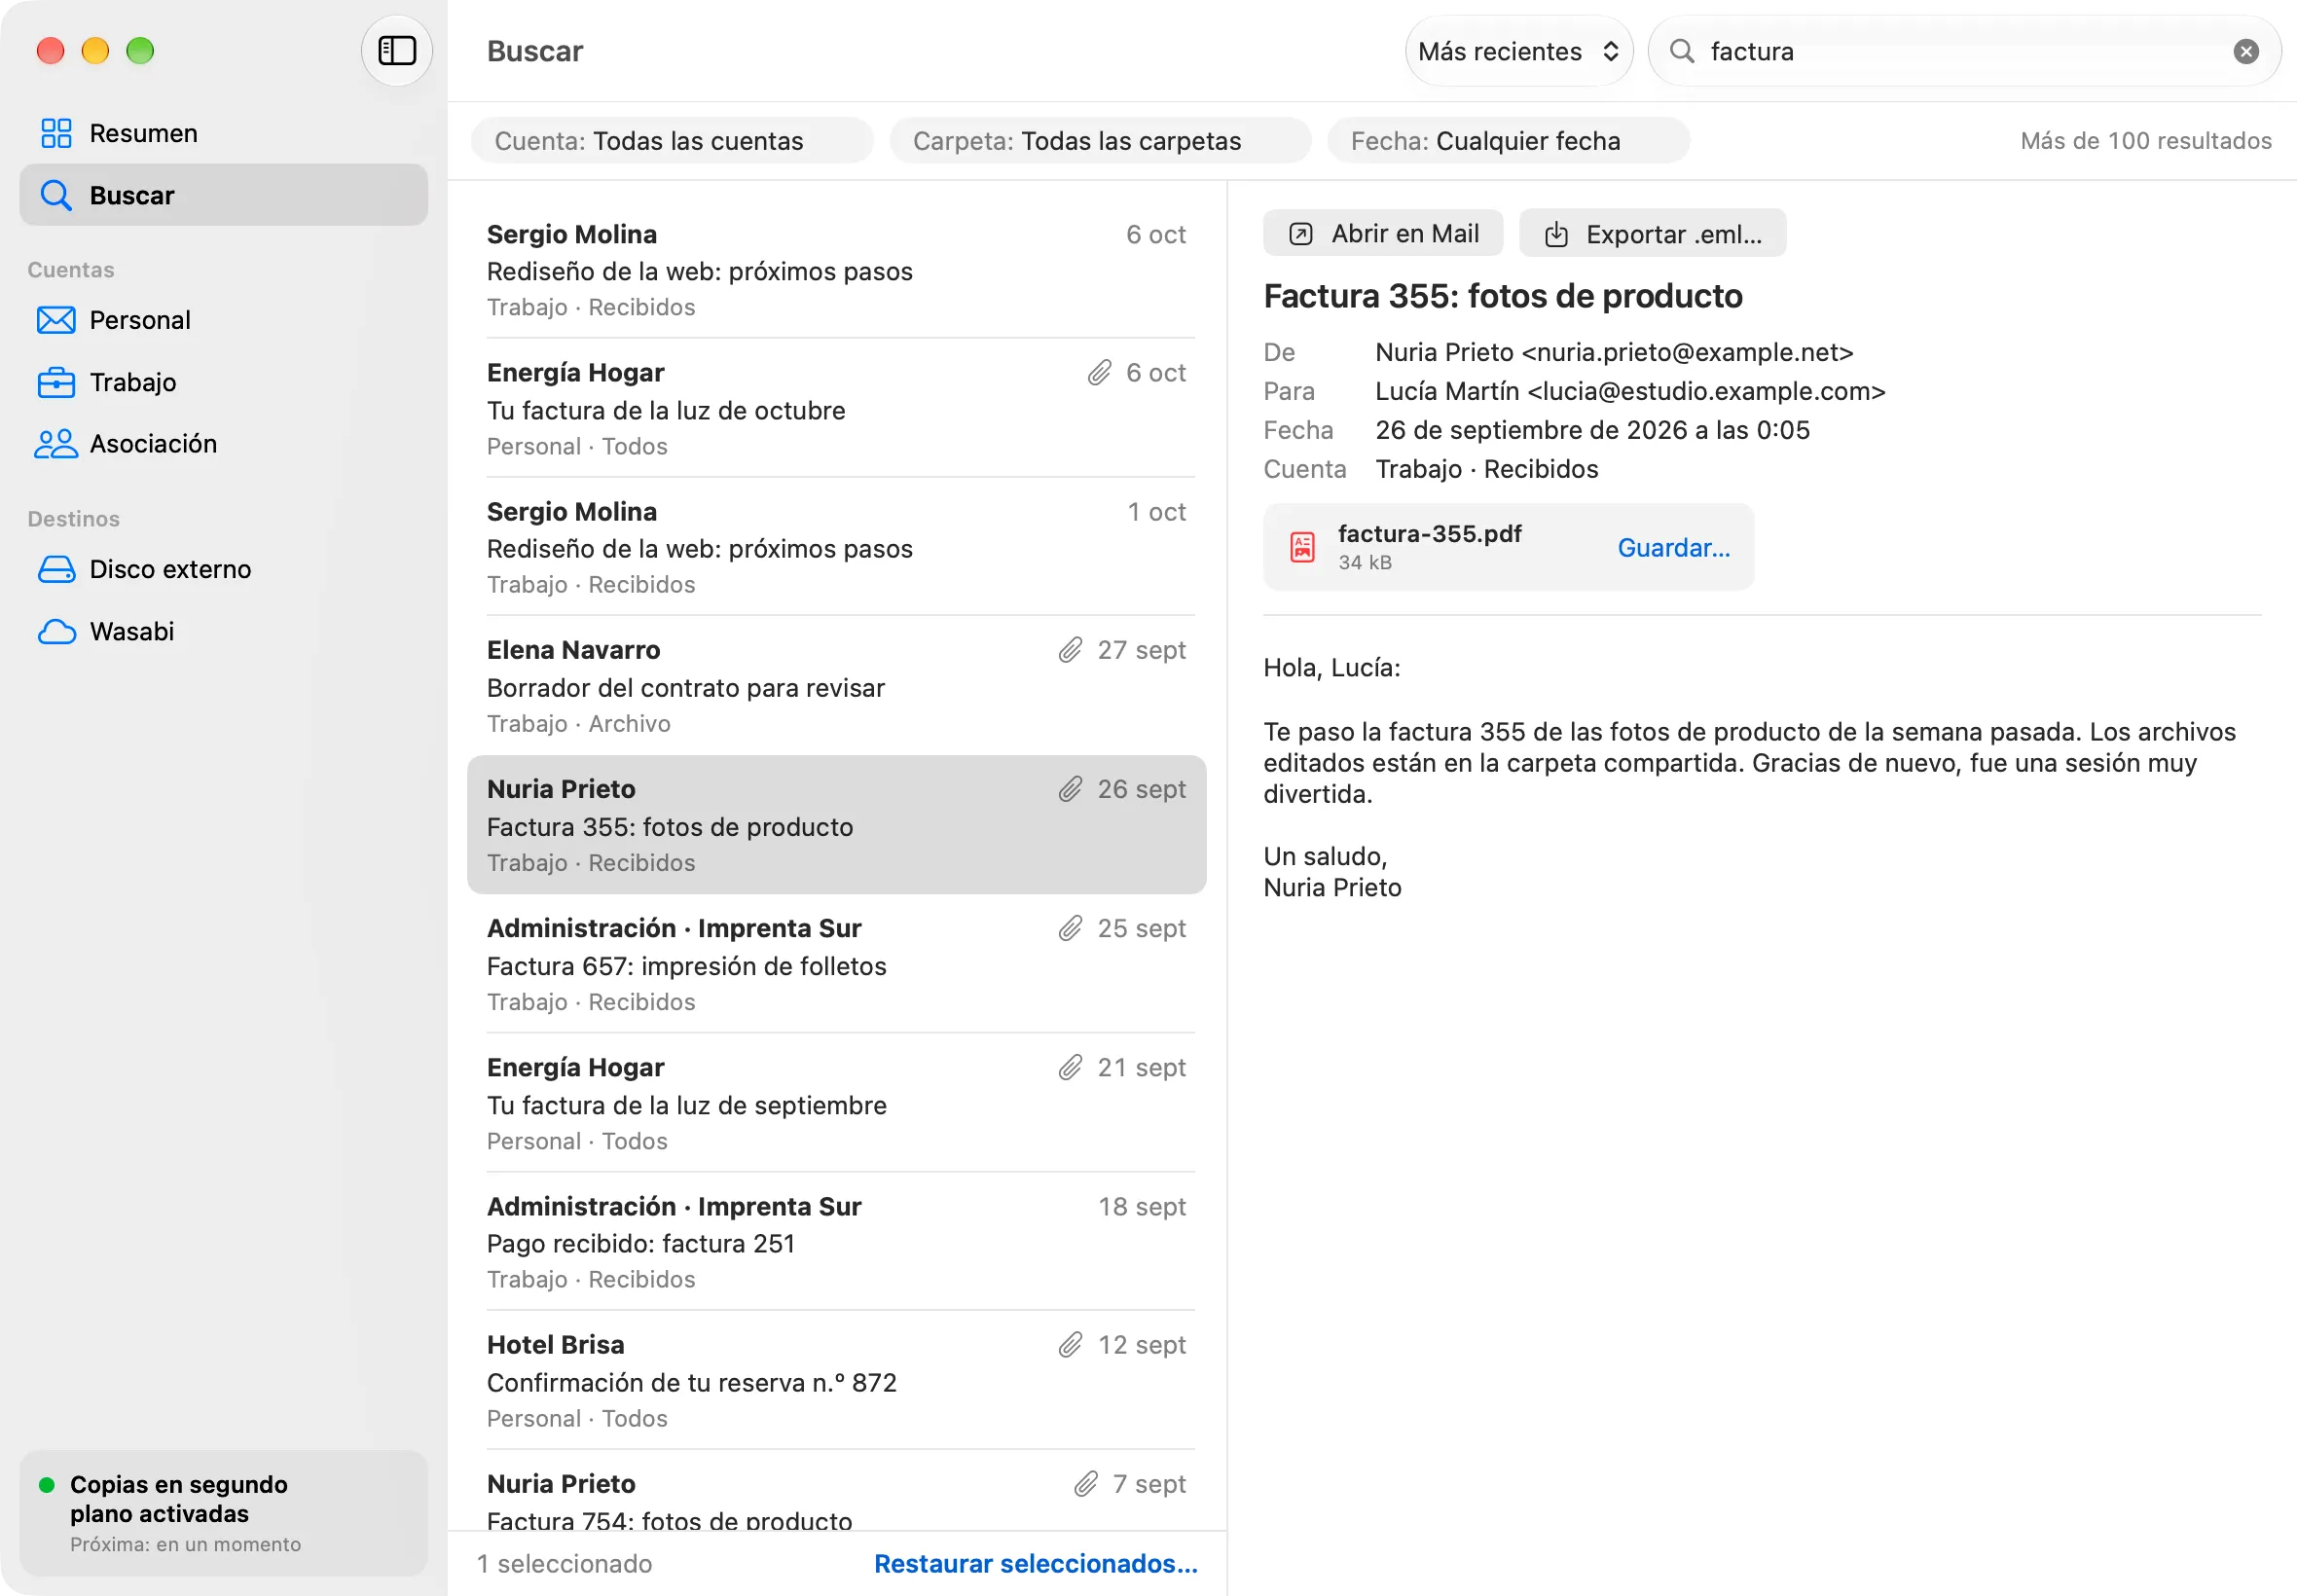Select Sergio Molina's 6 oct email
Screen dimensions: 2297x1596
point(836,269)
